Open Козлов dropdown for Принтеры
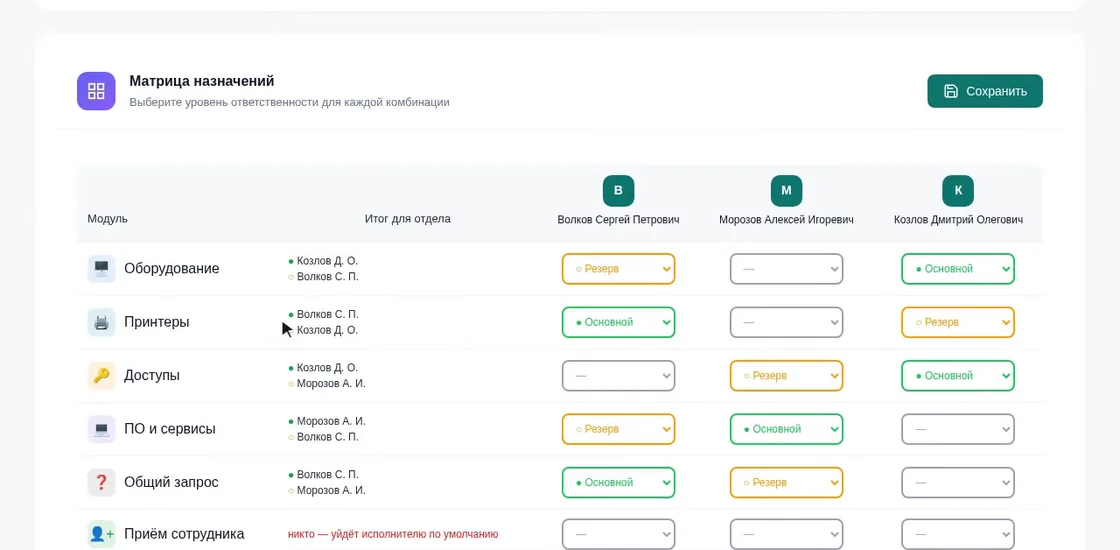This screenshot has width=1120, height=550. pyautogui.click(x=958, y=322)
